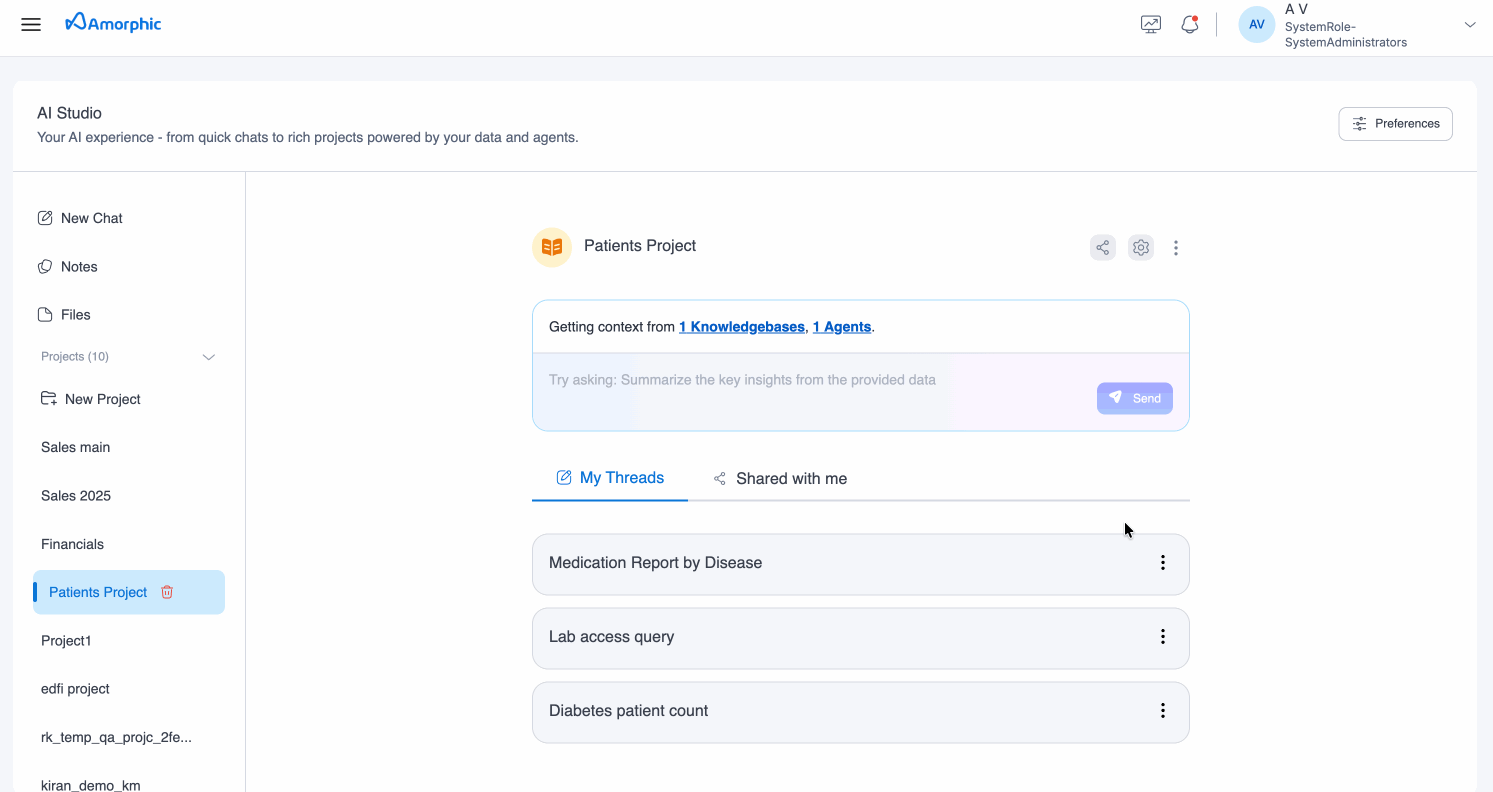Focus the prompt input field
The image size is (1493, 792).
(800, 381)
